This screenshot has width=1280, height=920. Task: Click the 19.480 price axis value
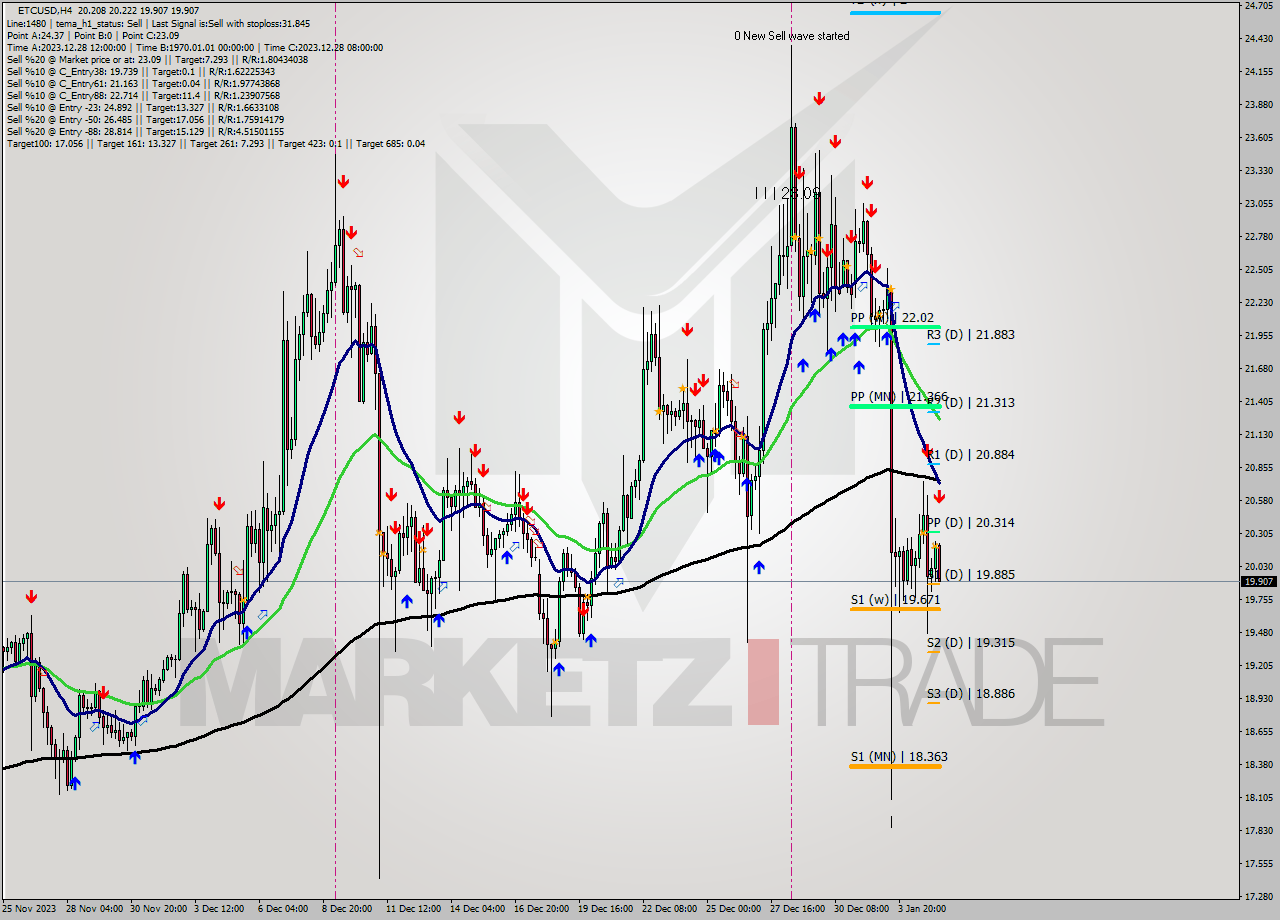coord(1257,632)
